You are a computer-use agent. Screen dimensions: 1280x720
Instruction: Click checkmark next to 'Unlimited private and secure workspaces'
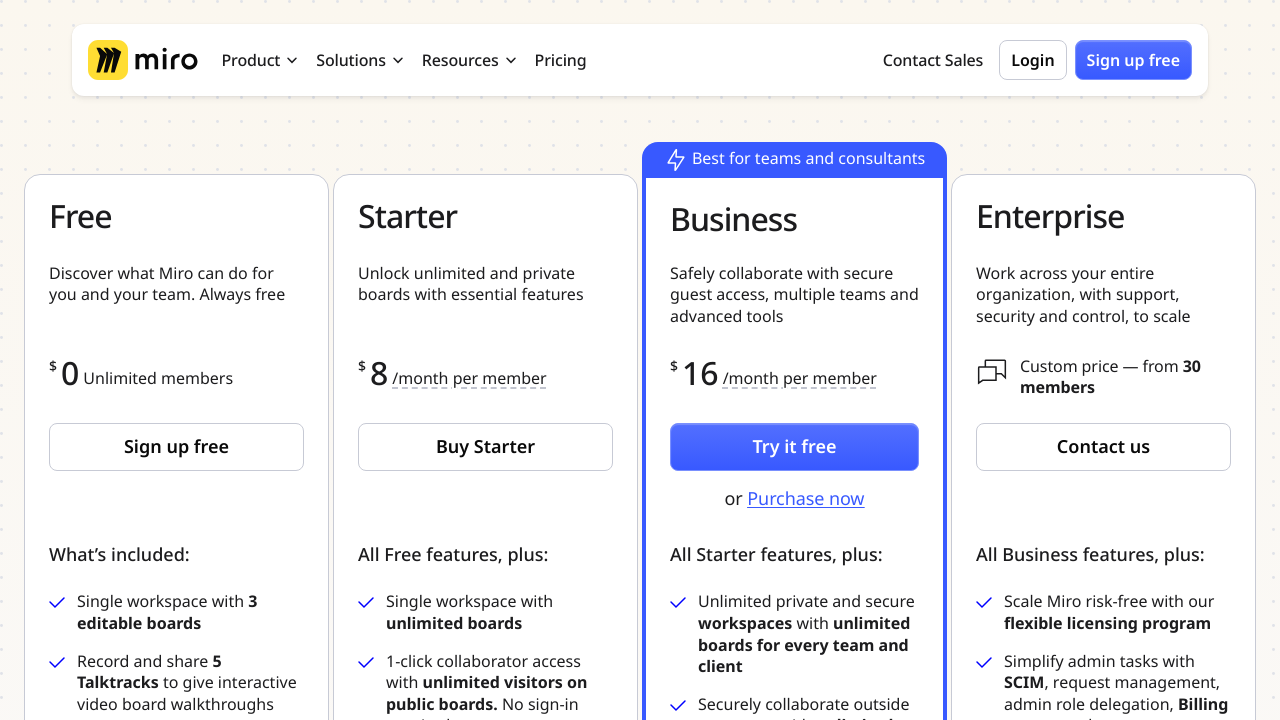coord(678,603)
